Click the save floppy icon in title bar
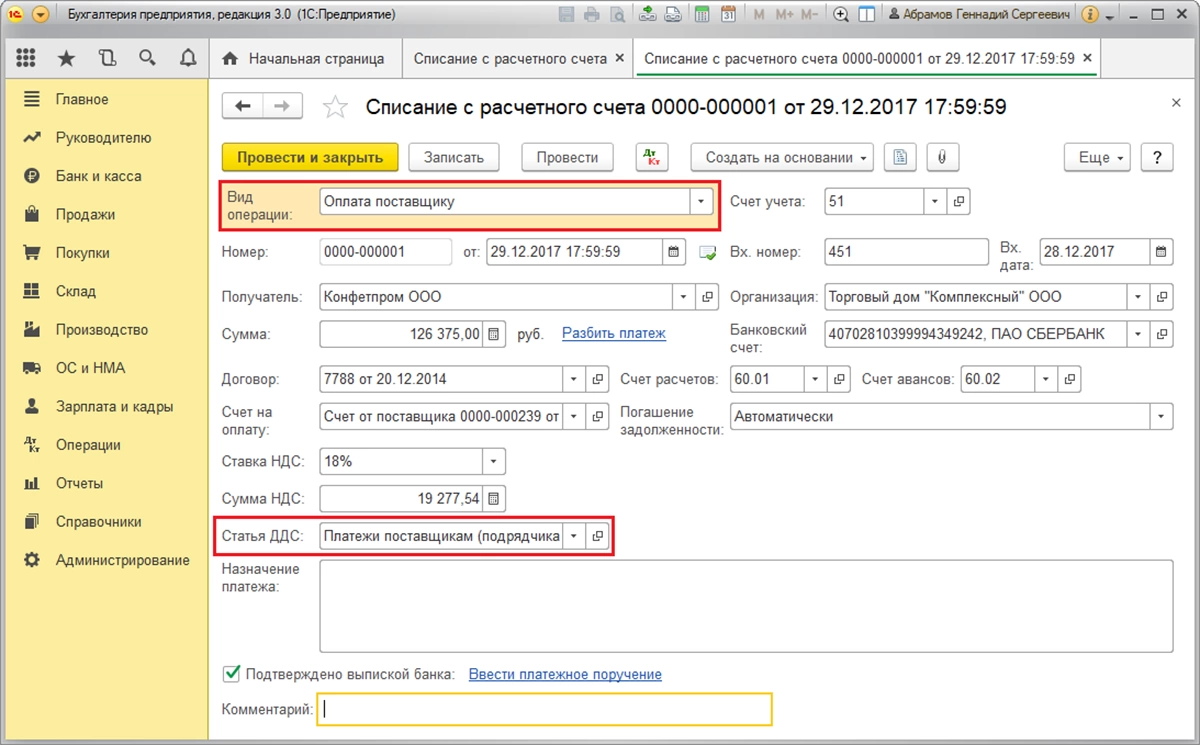The height and width of the screenshot is (745, 1200). [567, 15]
